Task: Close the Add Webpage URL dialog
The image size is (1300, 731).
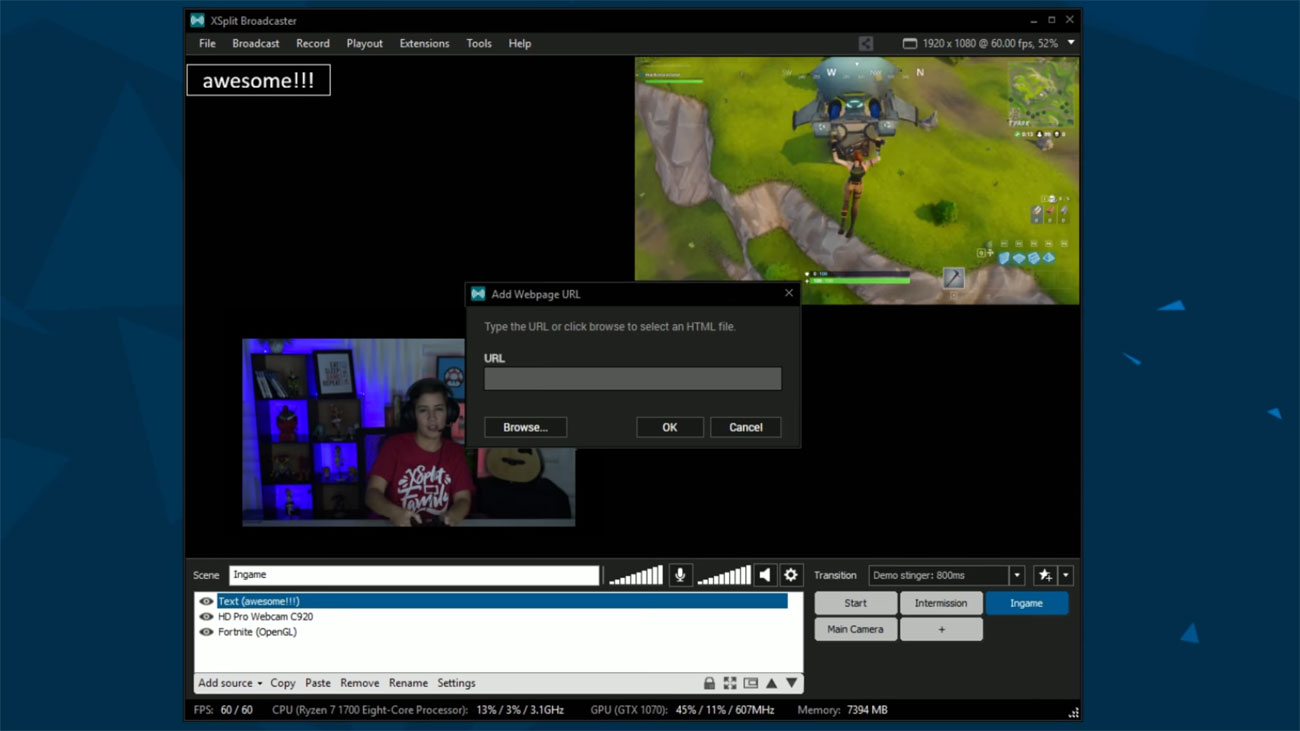Action: 789,293
